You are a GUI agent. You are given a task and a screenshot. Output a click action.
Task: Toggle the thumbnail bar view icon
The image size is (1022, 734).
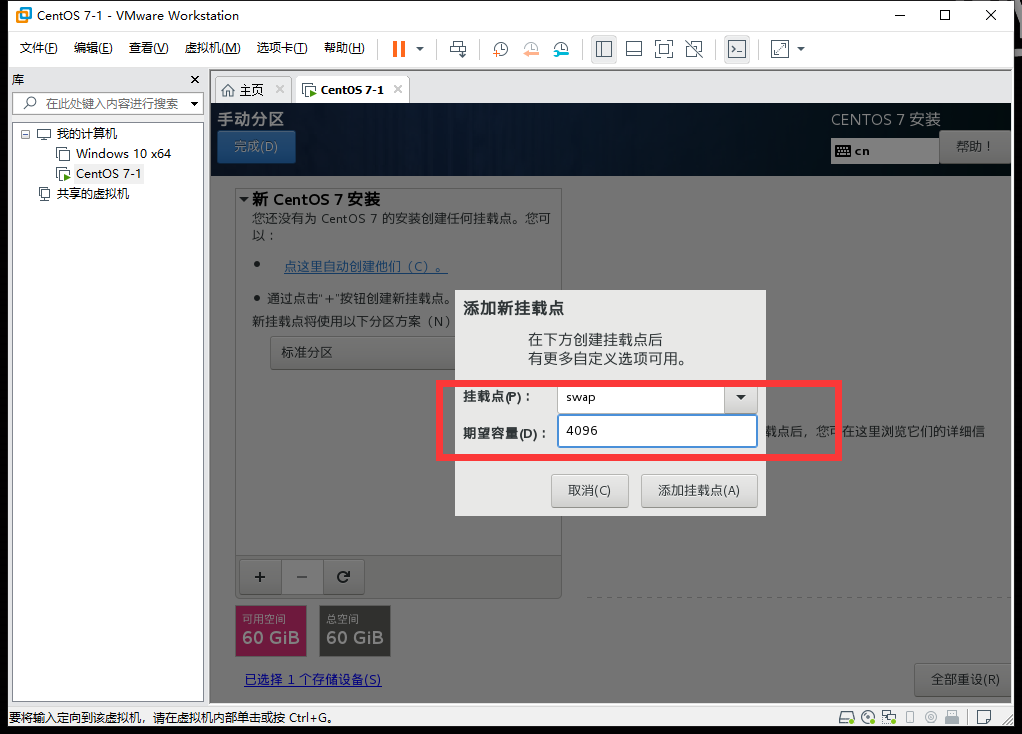point(634,49)
